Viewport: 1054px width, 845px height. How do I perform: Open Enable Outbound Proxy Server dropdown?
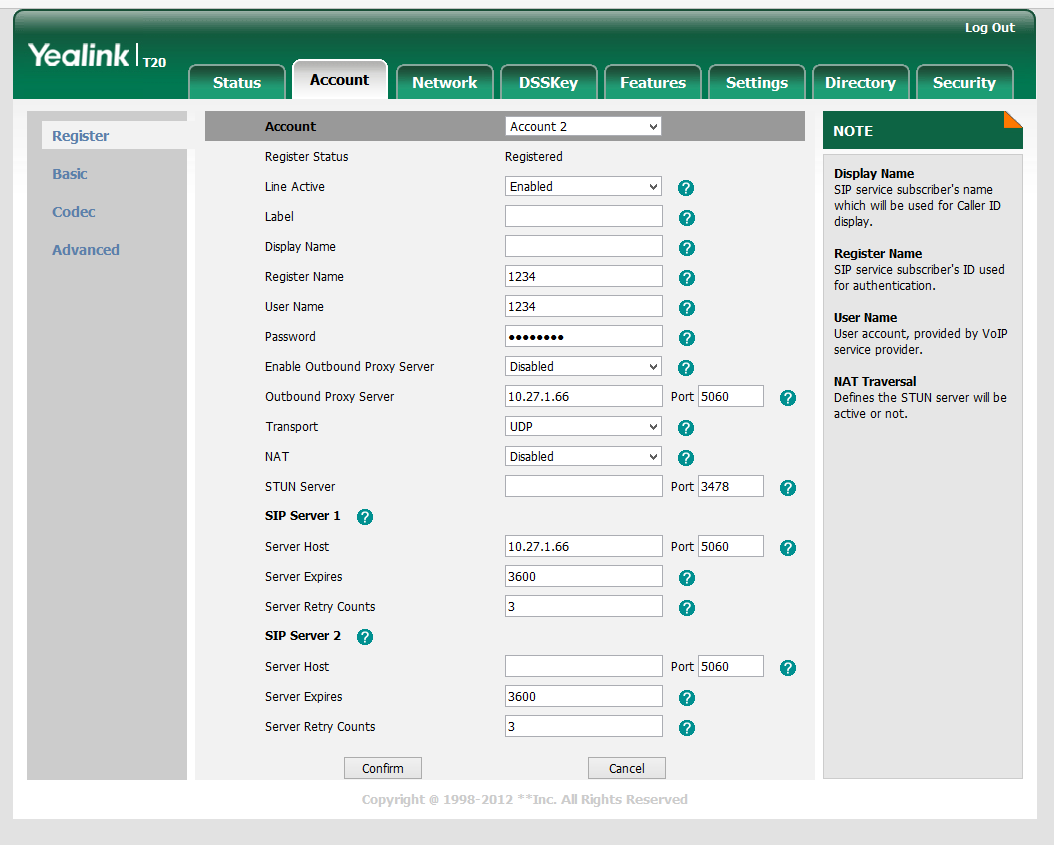(583, 367)
